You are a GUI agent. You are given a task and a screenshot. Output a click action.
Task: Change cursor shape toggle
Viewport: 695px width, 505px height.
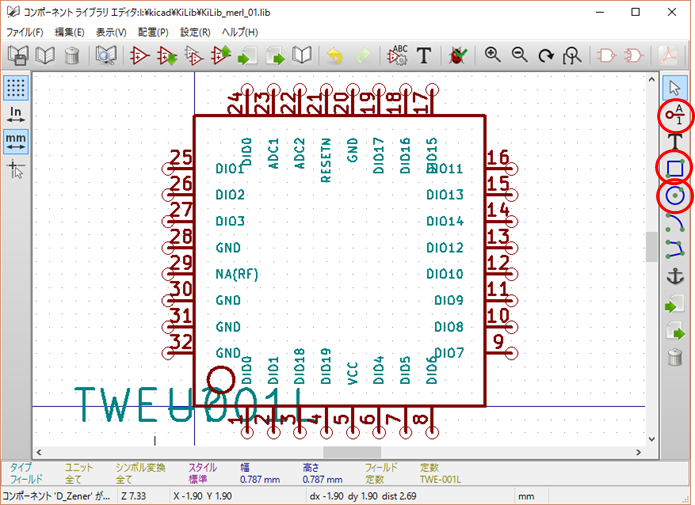click(16, 169)
